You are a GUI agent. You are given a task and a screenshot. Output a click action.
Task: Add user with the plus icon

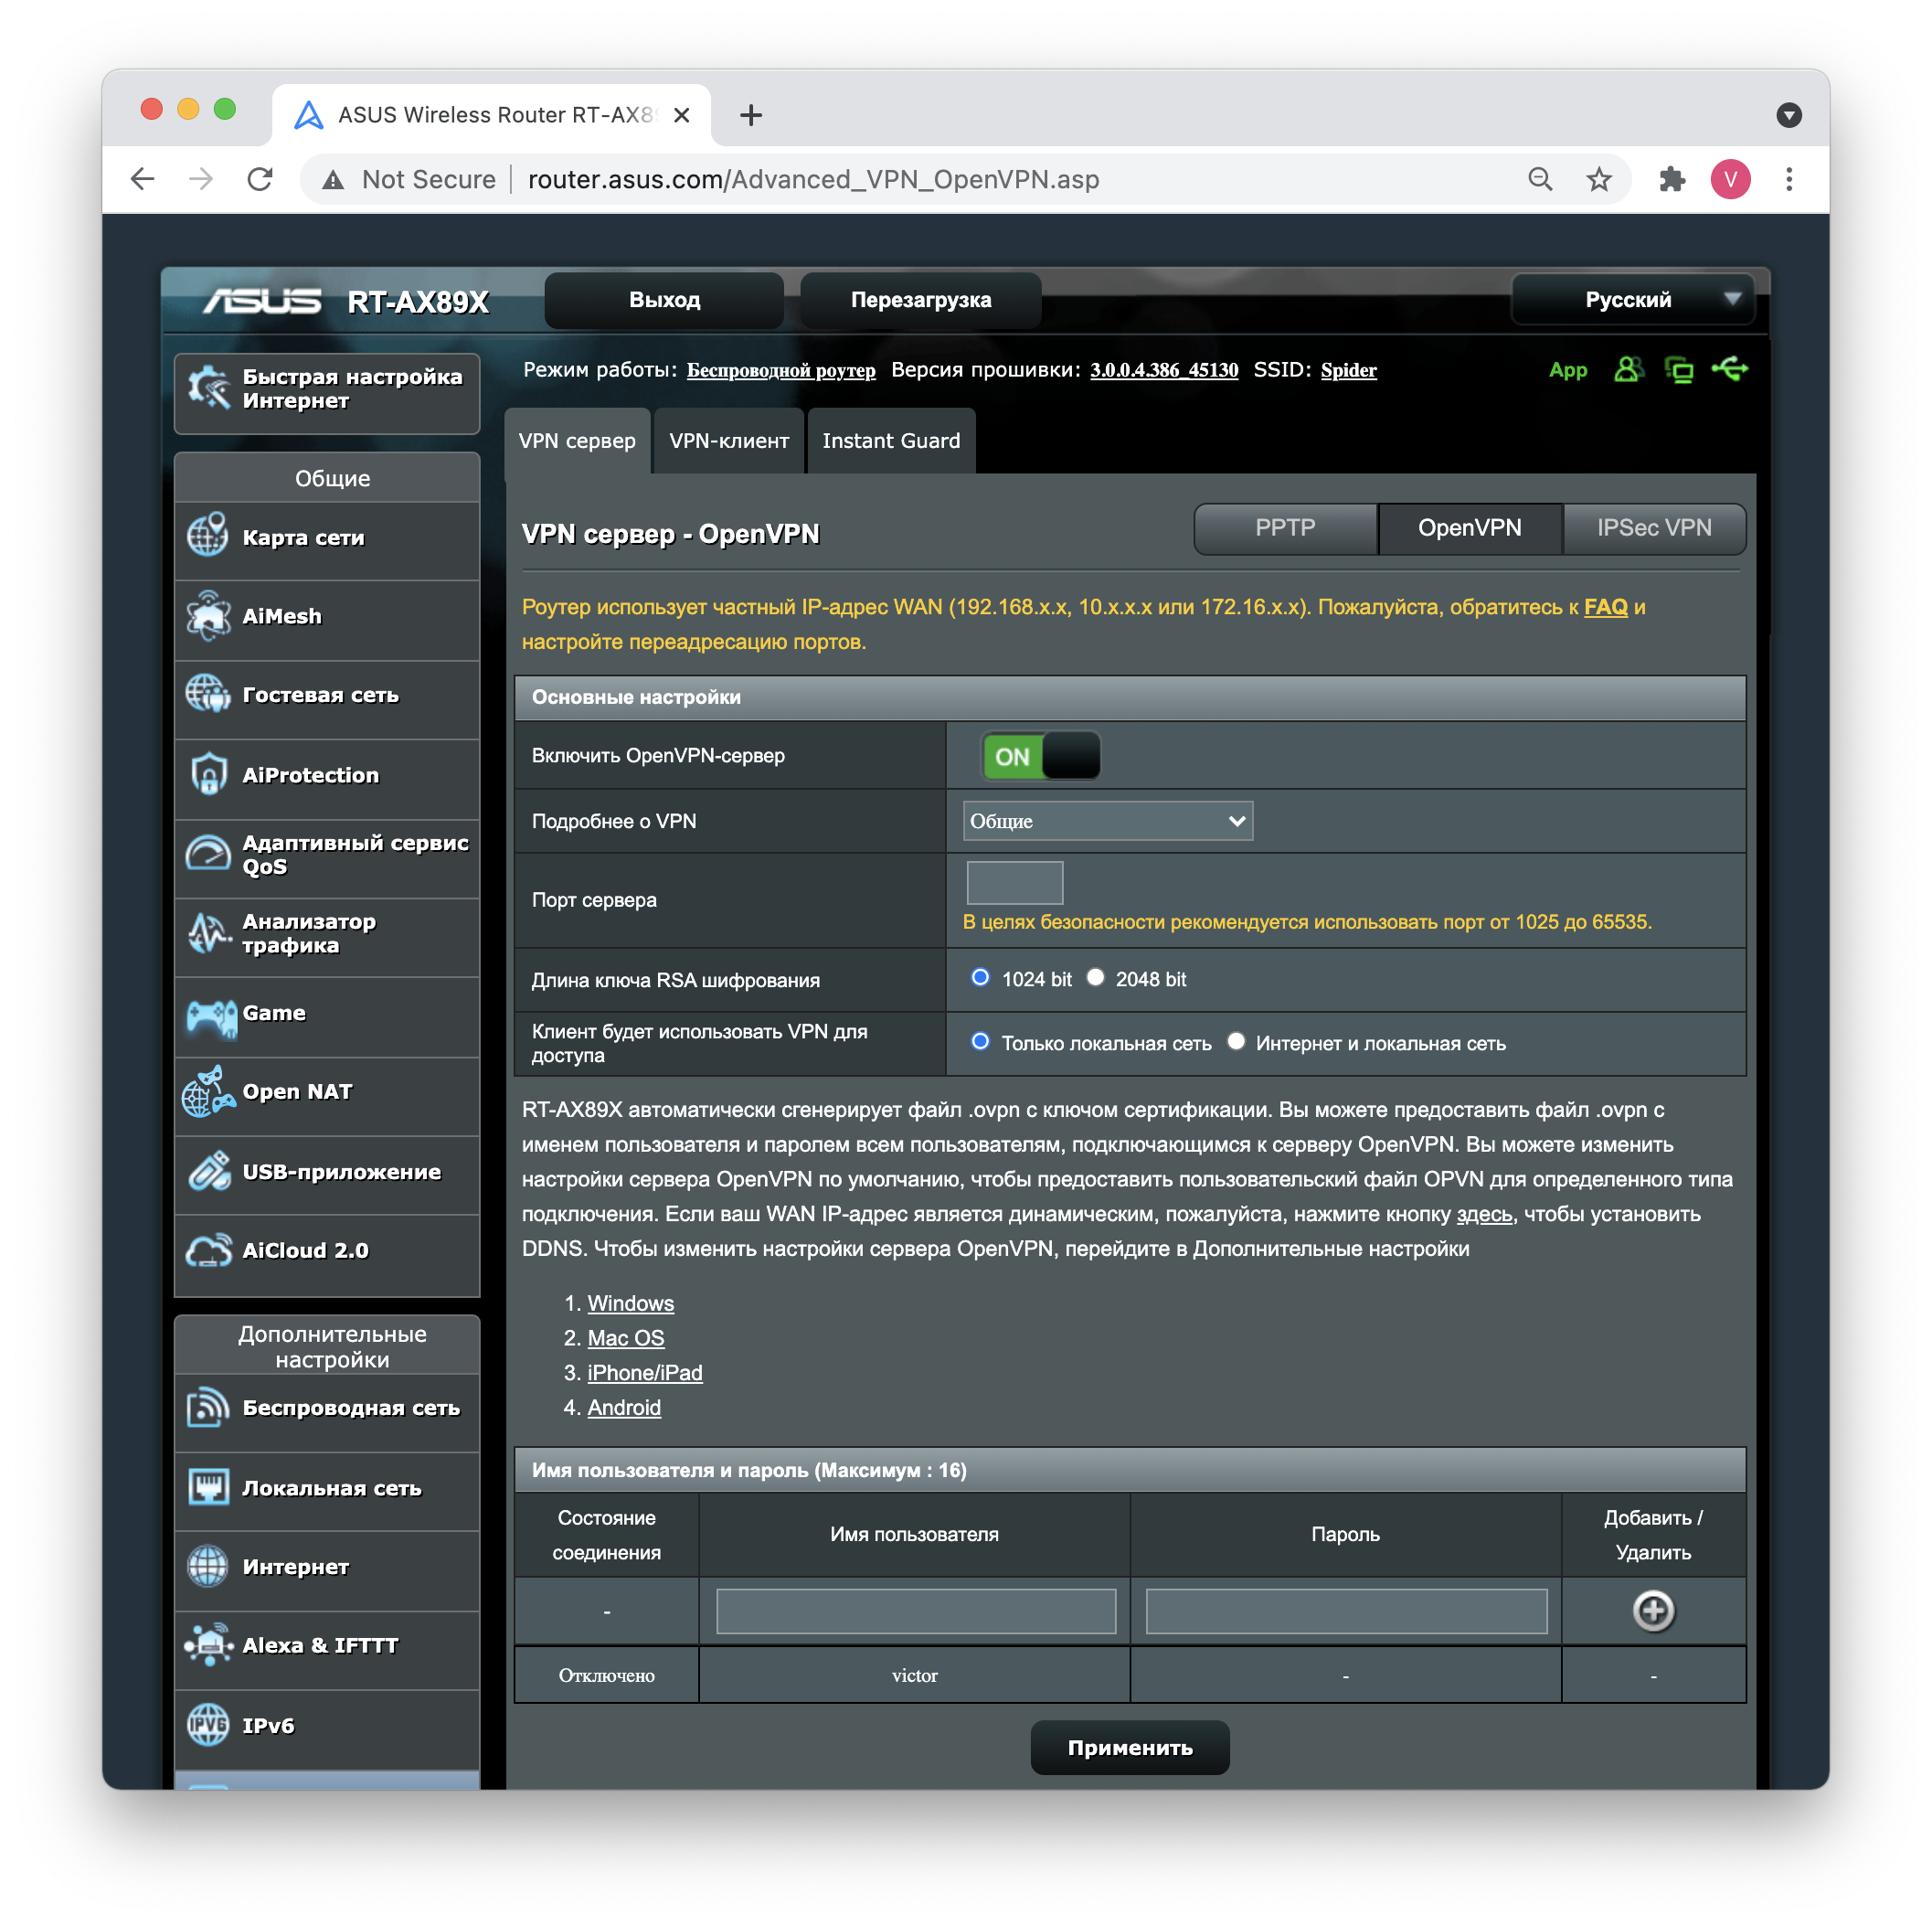point(1653,1611)
